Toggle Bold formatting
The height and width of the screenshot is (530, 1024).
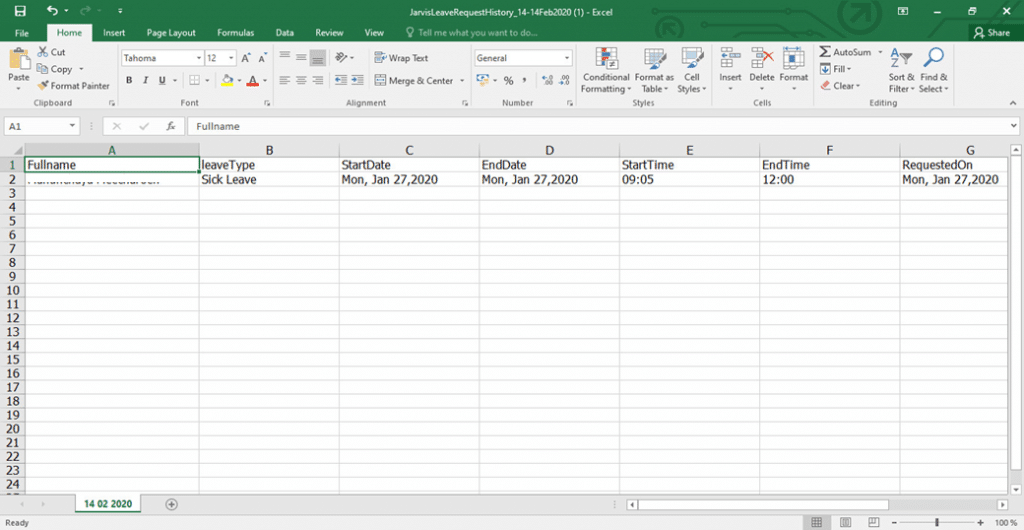tap(130, 81)
